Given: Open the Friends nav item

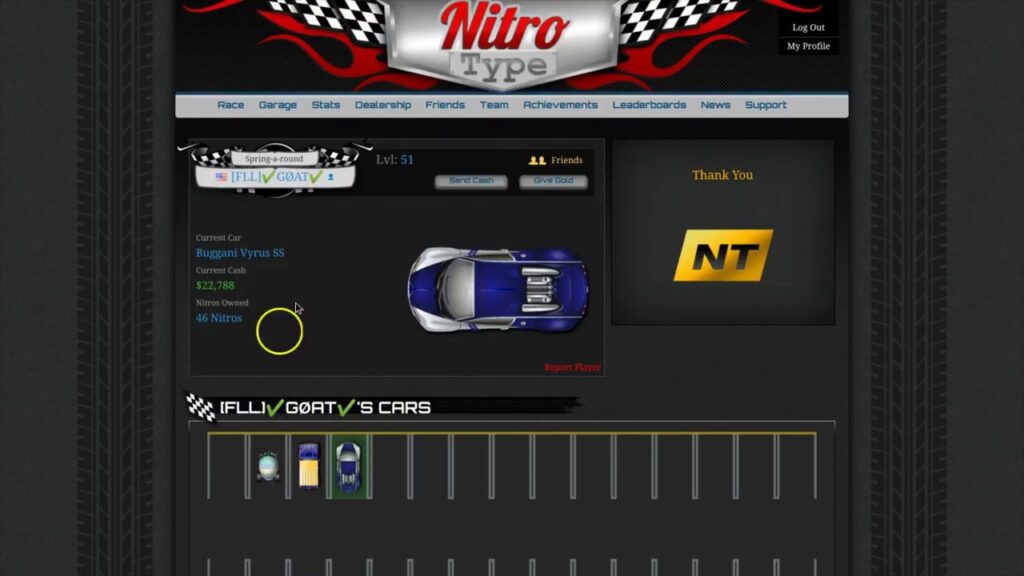Looking at the screenshot, I should (445, 105).
